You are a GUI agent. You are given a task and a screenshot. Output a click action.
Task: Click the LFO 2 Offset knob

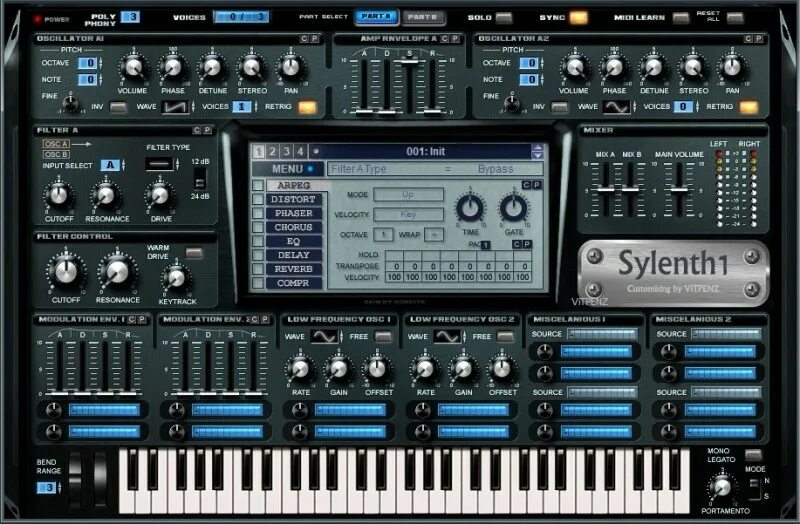(x=502, y=369)
